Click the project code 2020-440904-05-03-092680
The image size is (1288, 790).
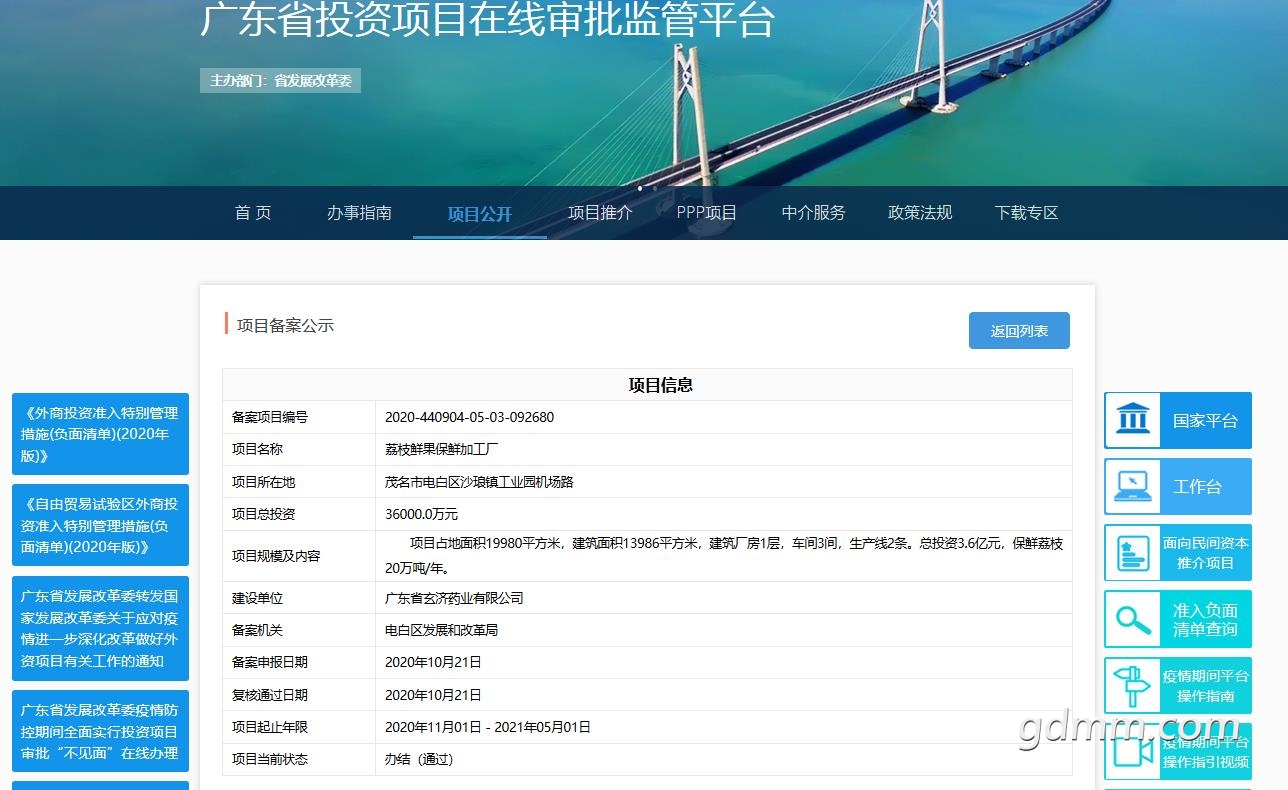469,417
